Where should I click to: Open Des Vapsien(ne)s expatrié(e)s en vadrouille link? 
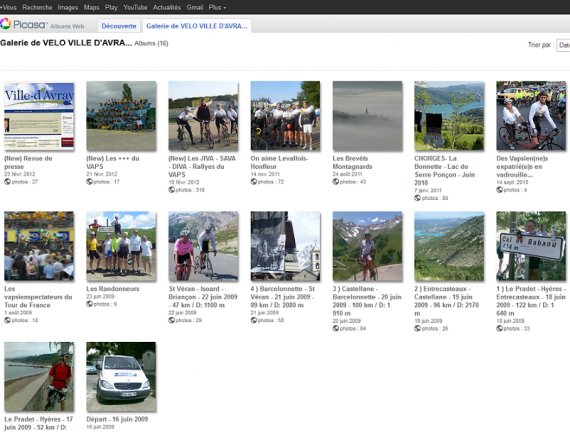click(x=522, y=167)
